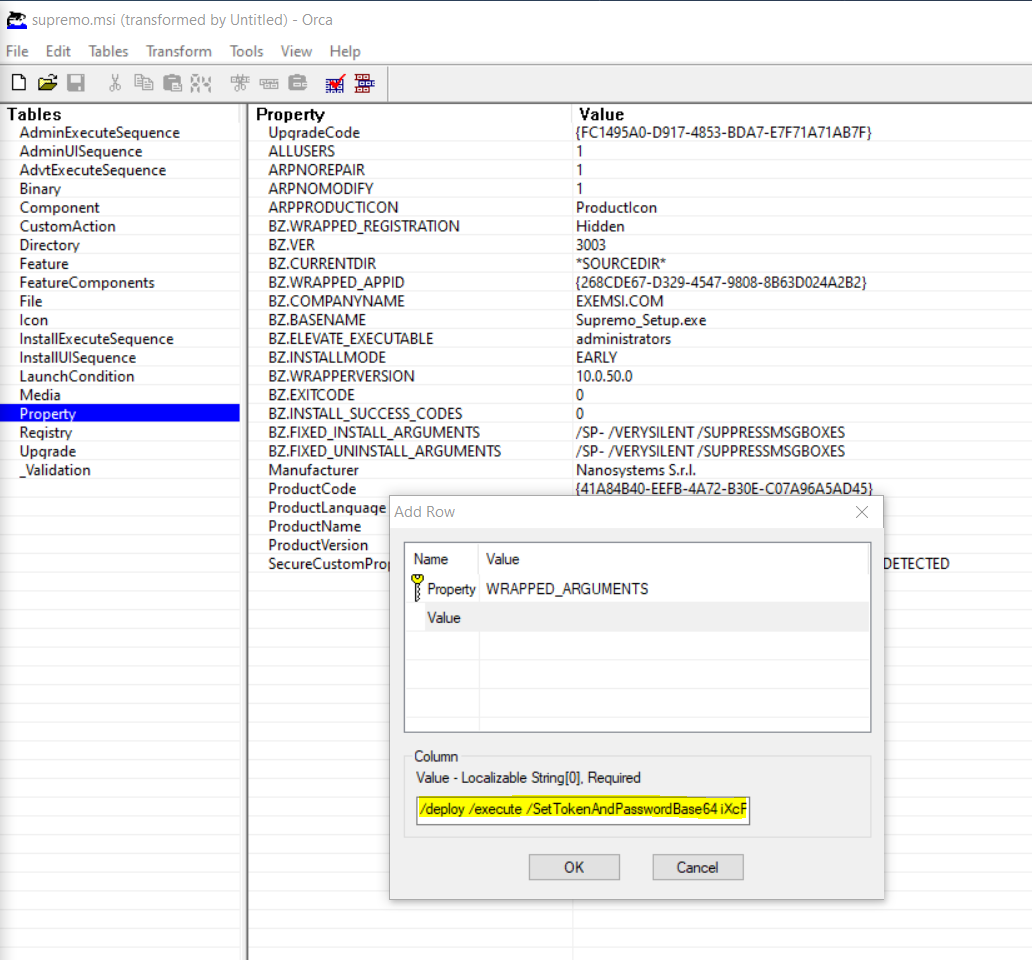Click the Save floppy disk icon

tap(76, 82)
